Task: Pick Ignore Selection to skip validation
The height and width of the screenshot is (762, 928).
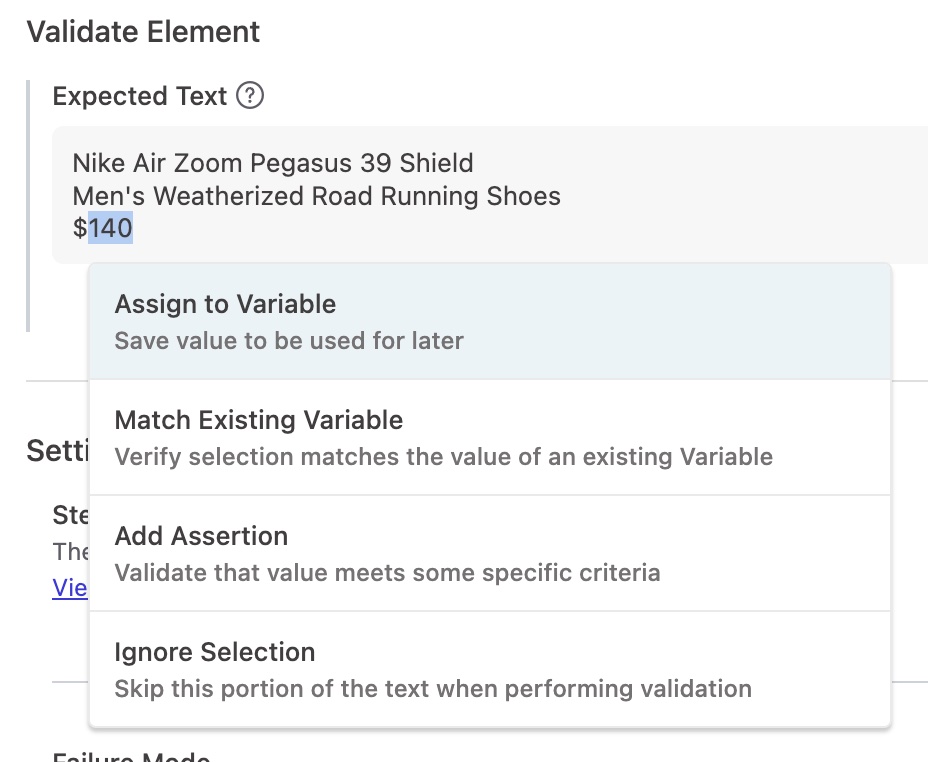Action: pyautogui.click(x=214, y=652)
